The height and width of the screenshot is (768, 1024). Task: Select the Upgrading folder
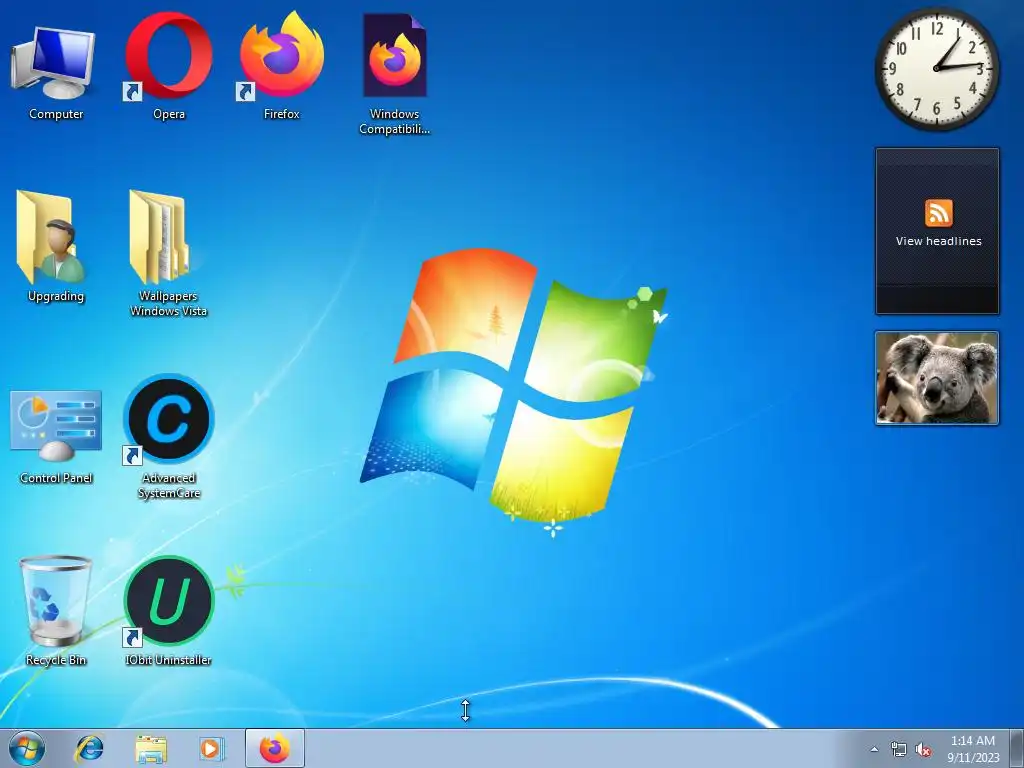[56, 247]
